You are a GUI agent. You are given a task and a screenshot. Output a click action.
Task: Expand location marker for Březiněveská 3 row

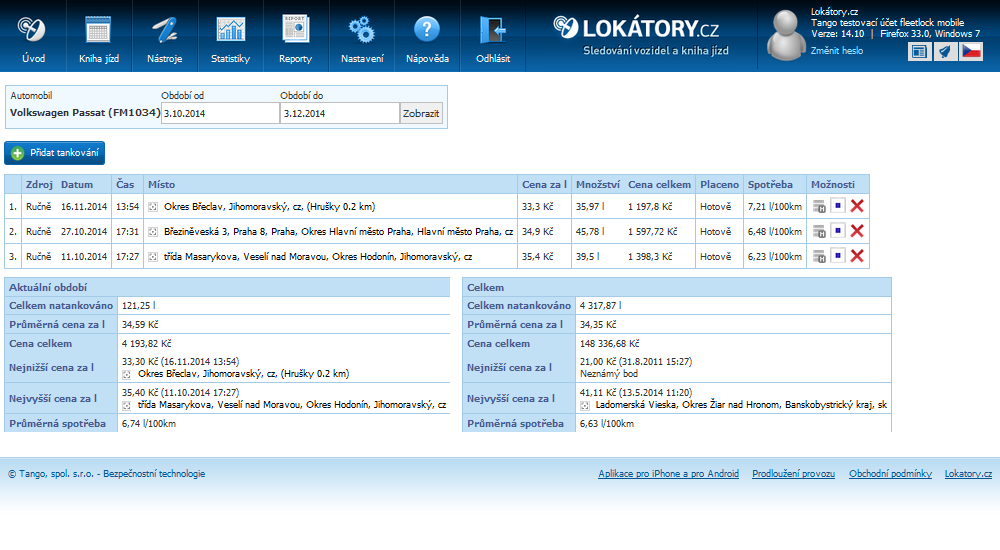click(x=153, y=232)
